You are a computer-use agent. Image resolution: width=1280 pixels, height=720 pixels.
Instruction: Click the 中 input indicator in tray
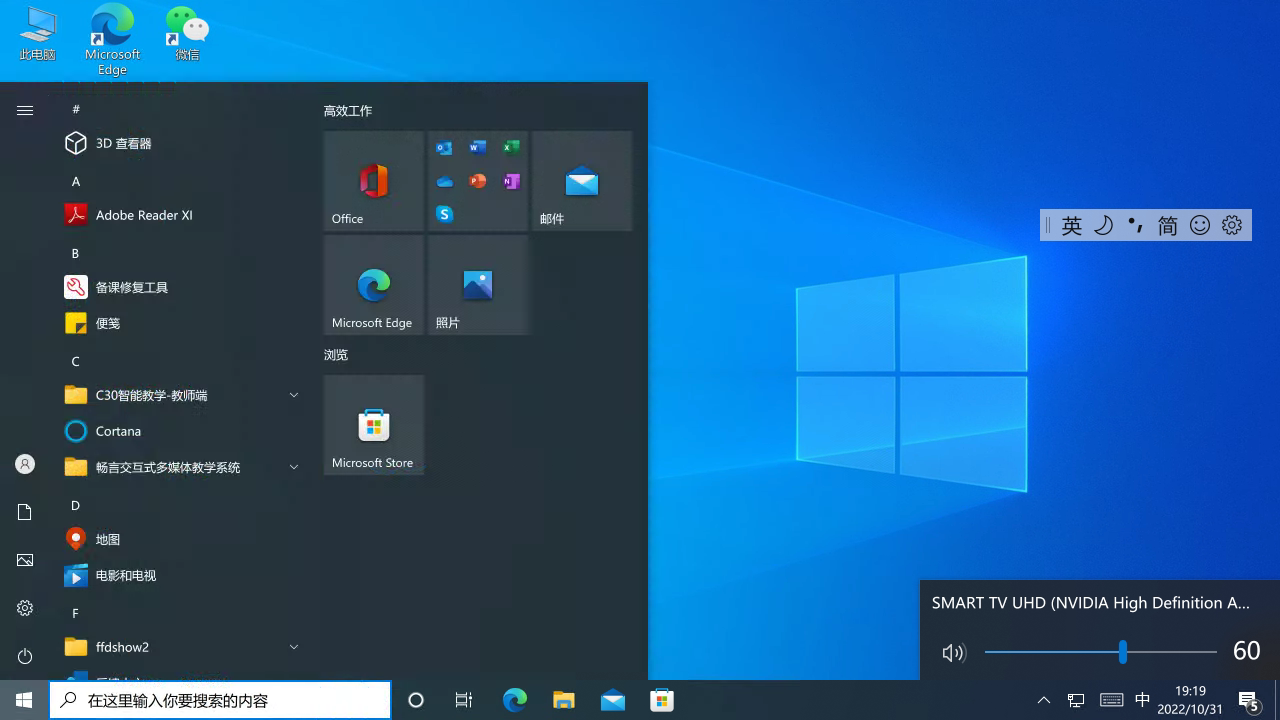tap(1143, 700)
